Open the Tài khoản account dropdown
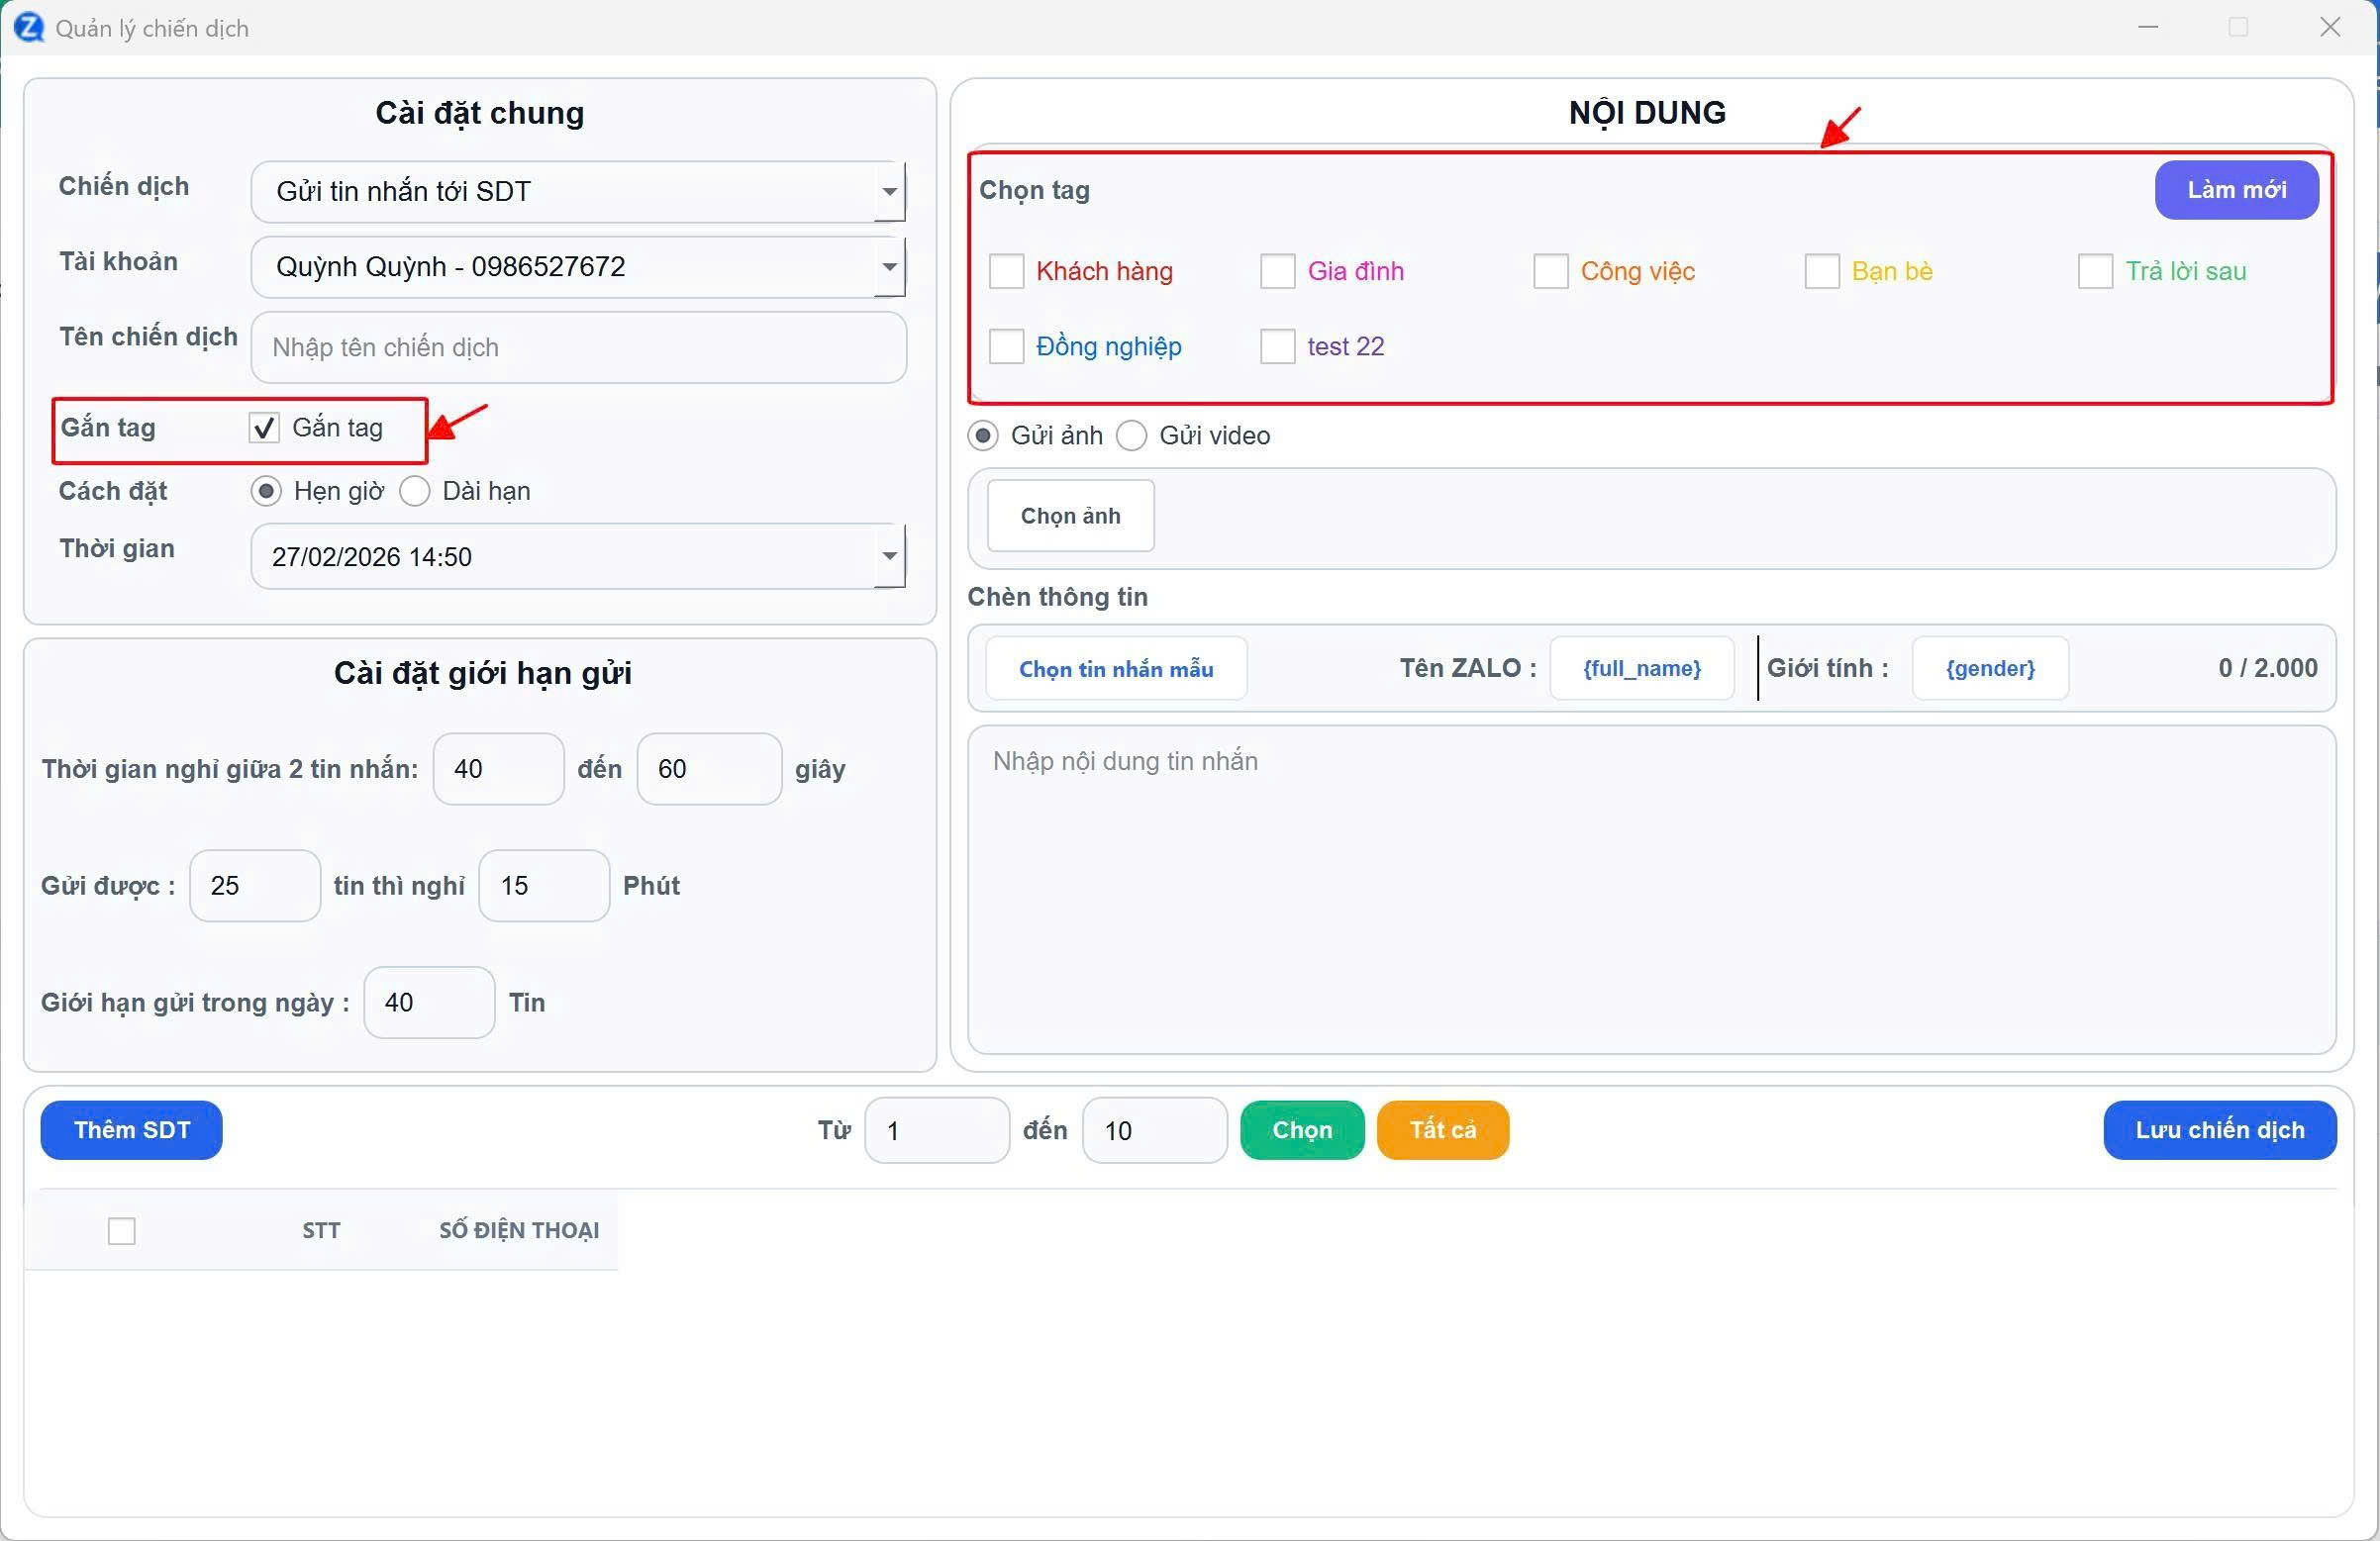 coord(888,267)
